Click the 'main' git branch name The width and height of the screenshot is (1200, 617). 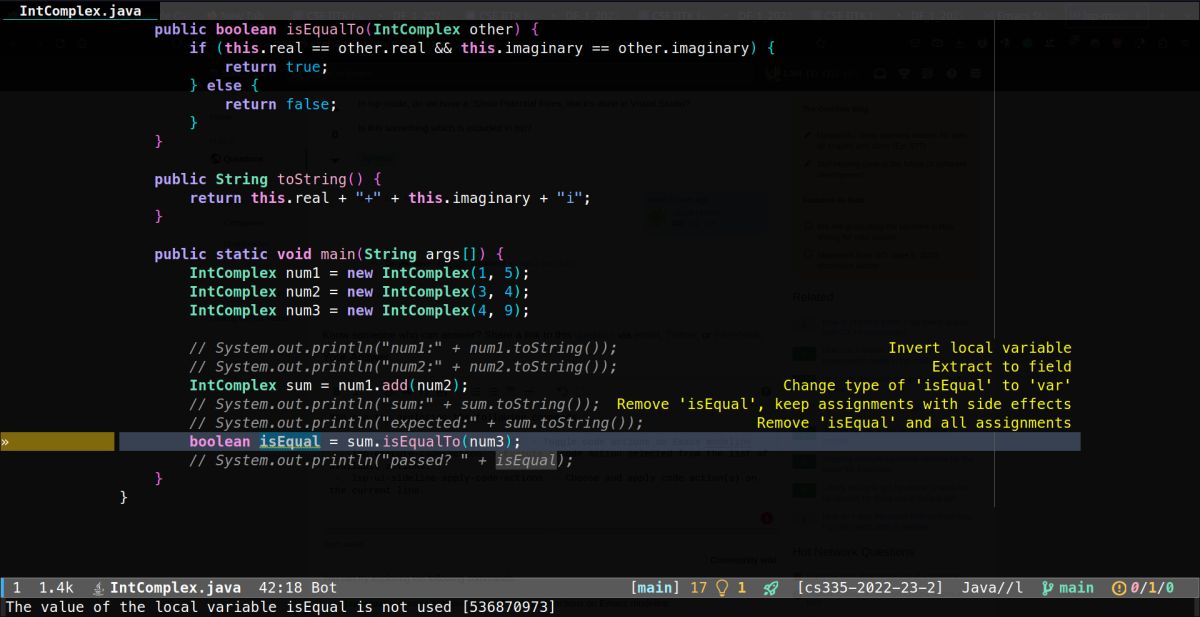[1076, 588]
